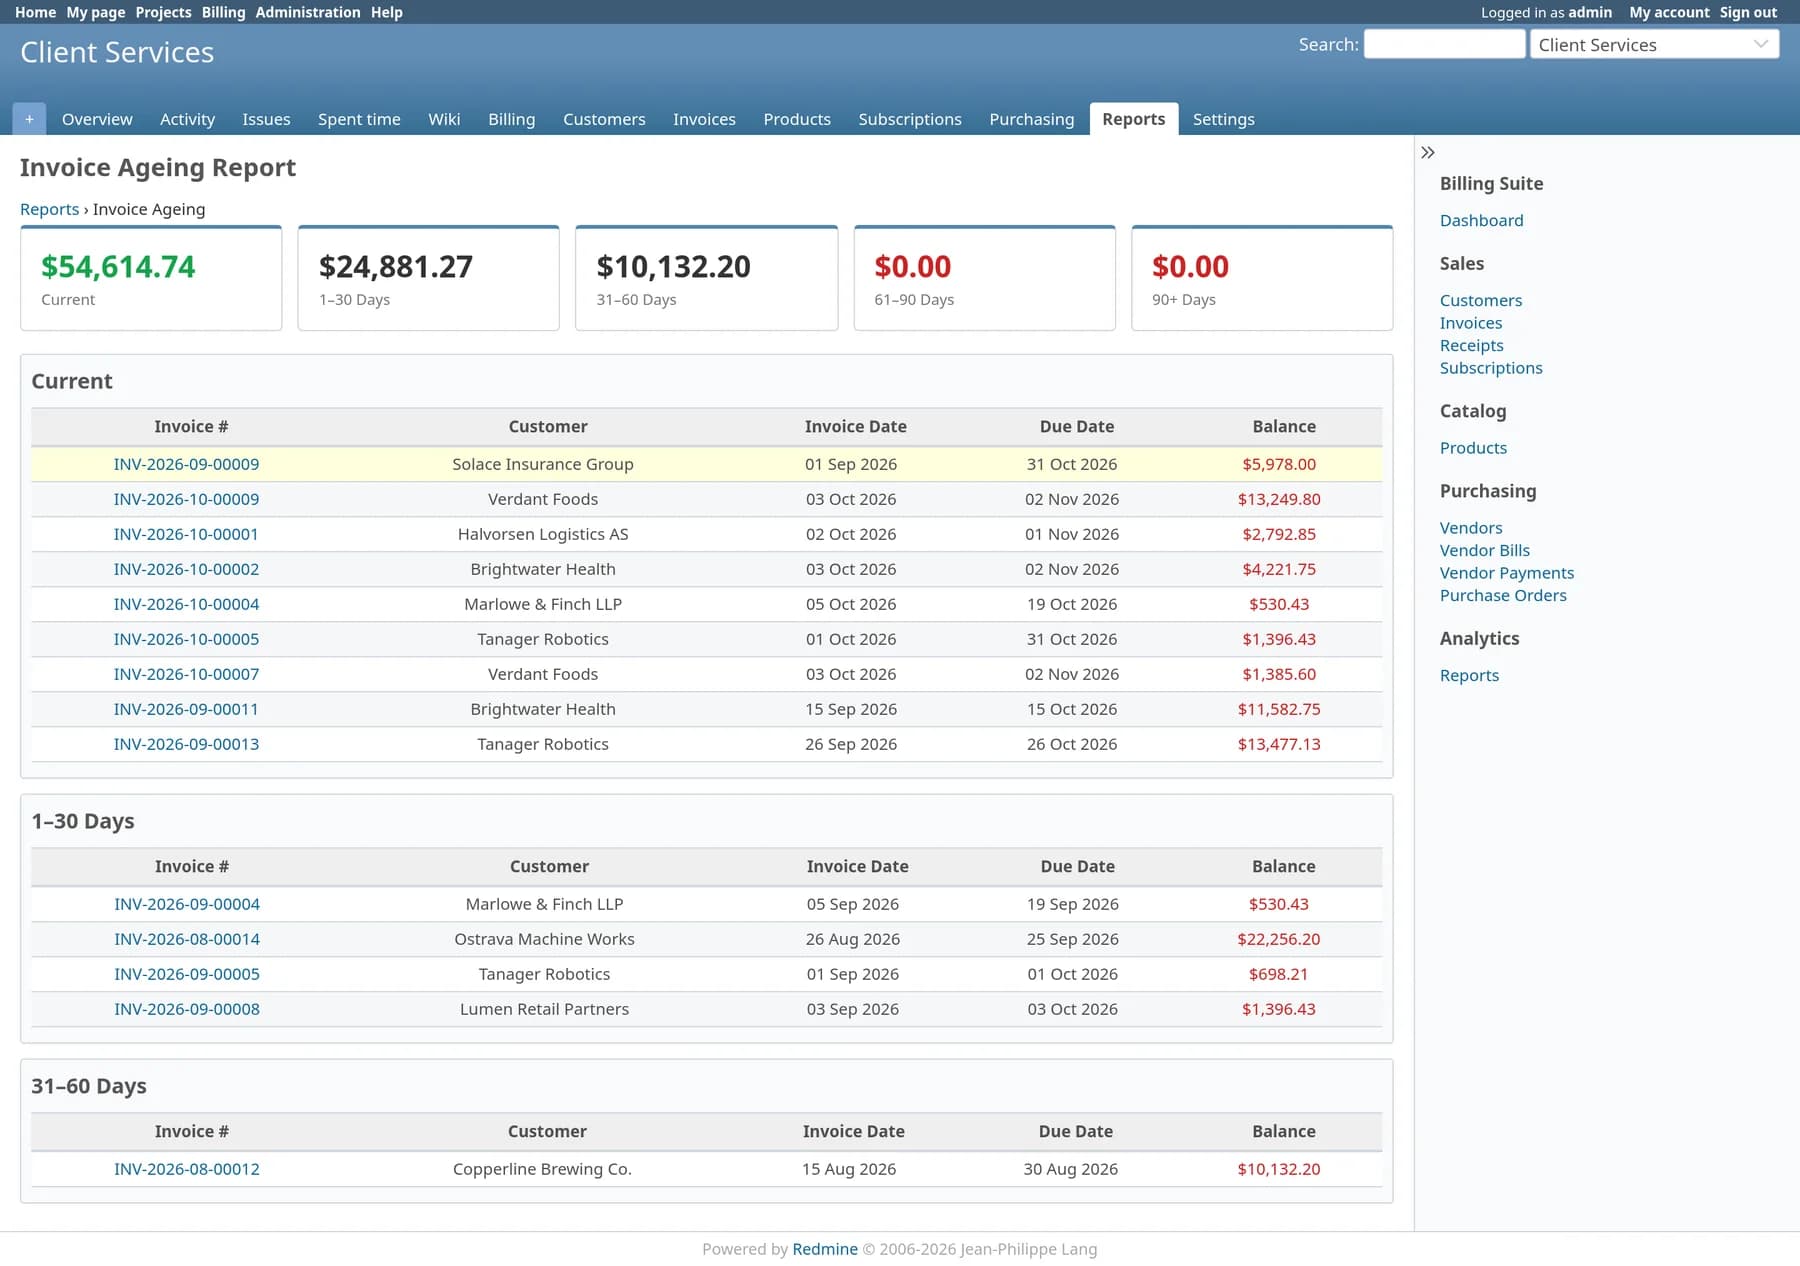Open the Overview tab
The image size is (1800, 1266).
97,119
